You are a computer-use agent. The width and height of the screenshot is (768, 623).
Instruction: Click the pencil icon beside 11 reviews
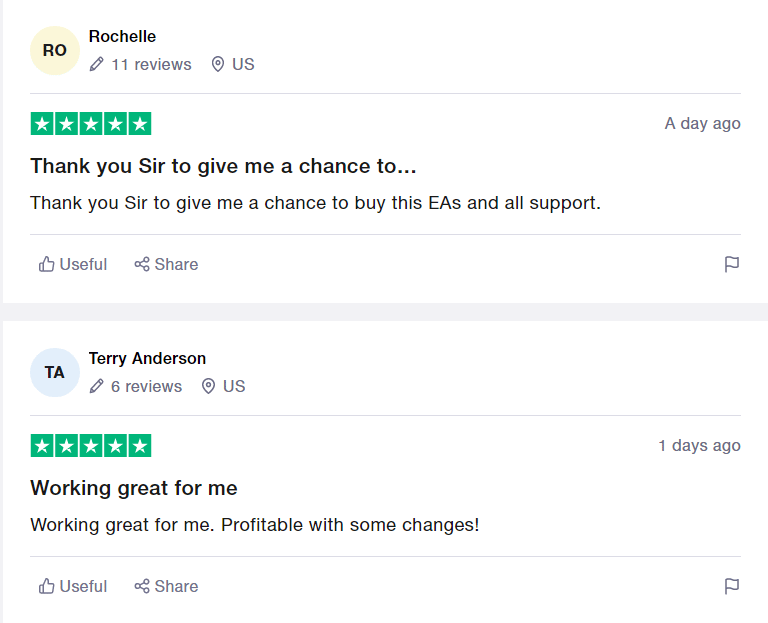click(x=97, y=65)
